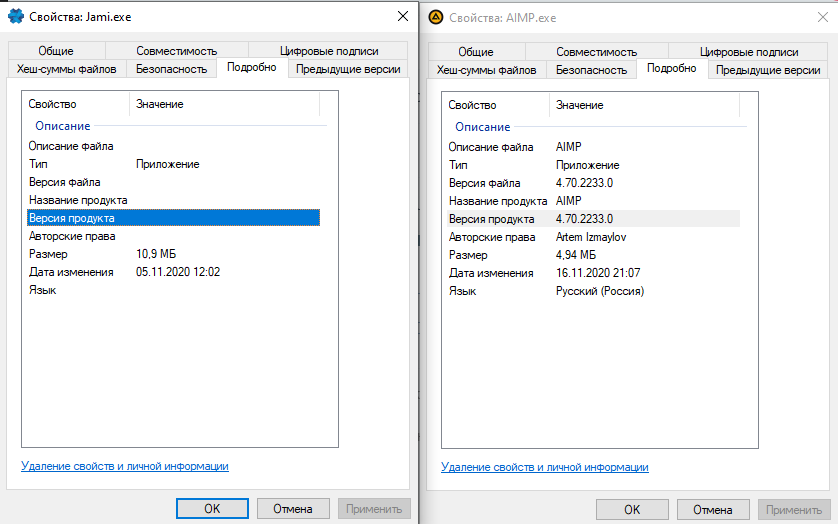838x524 pixels.
Task: Select Дата изменения row in Jami.exe list
Action: (x=173, y=272)
